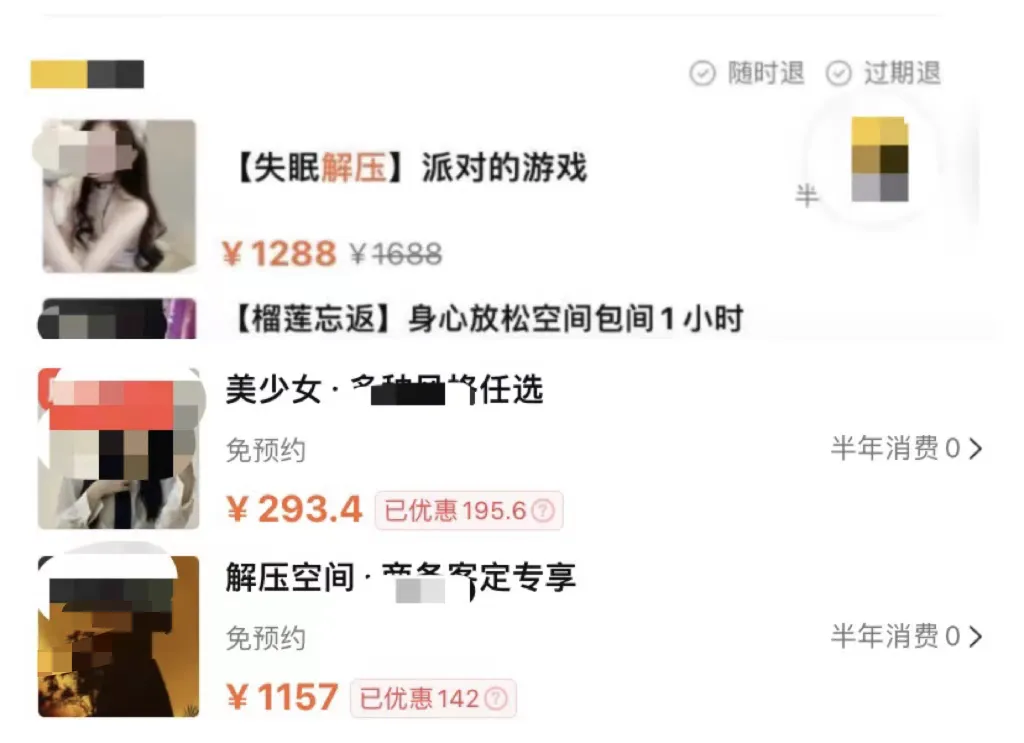1024x743 pixels.
Task: Select the 解压空间 定制专享 title
Action: tap(400, 578)
